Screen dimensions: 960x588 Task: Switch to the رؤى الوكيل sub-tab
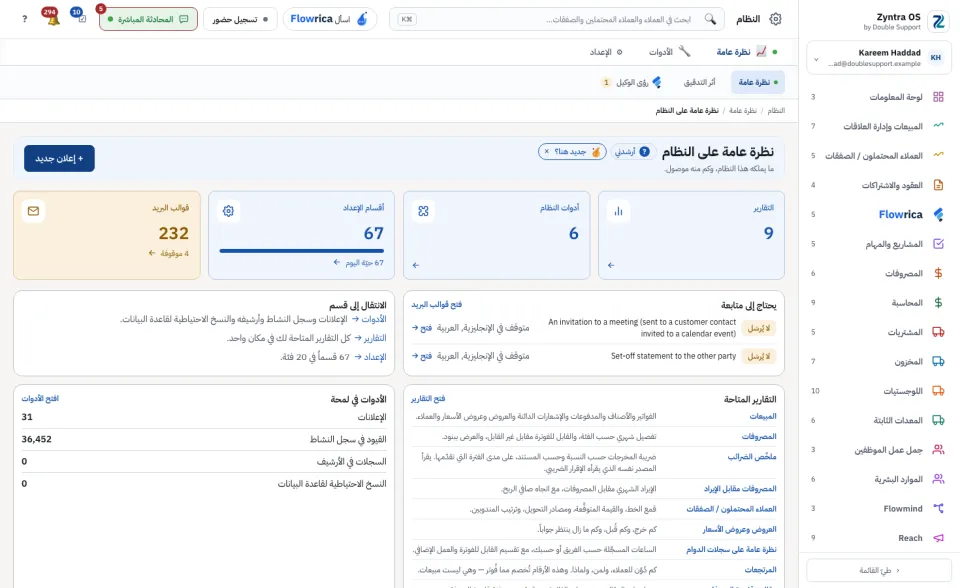click(631, 82)
